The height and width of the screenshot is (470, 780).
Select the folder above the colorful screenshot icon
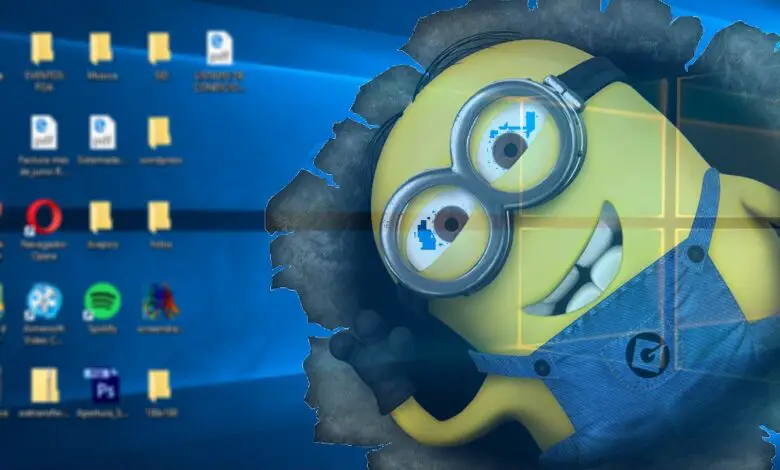tap(160, 217)
